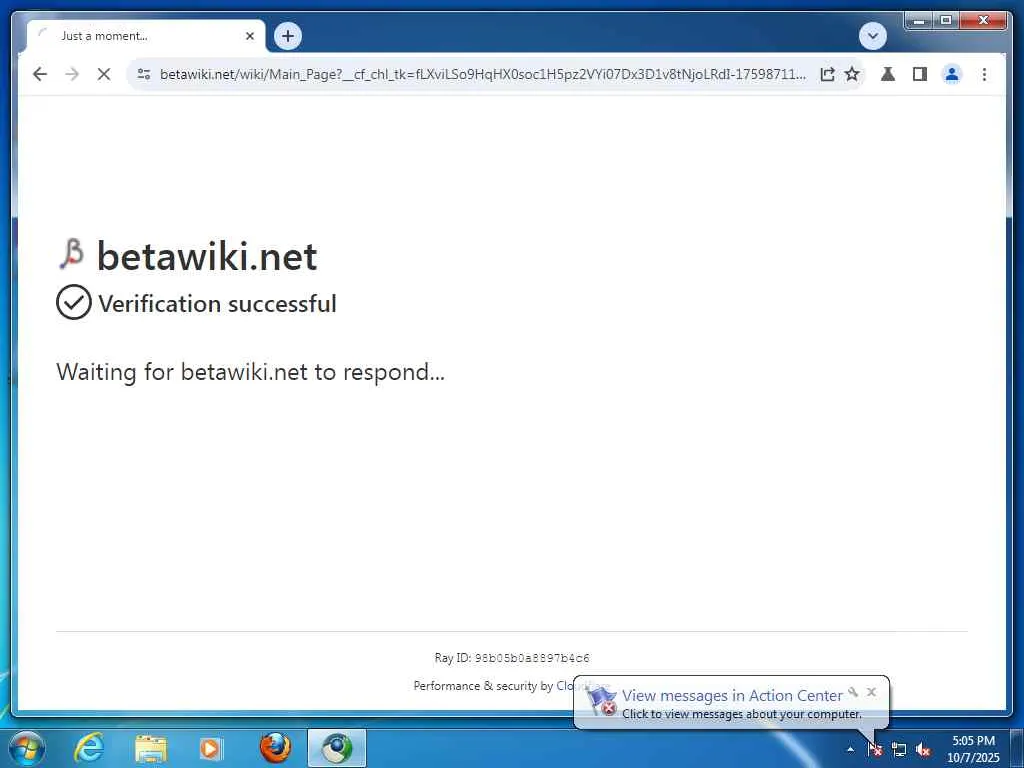Select the 'Just a moment...' tab
Image resolution: width=1024 pixels, height=768 pixels.
point(146,36)
